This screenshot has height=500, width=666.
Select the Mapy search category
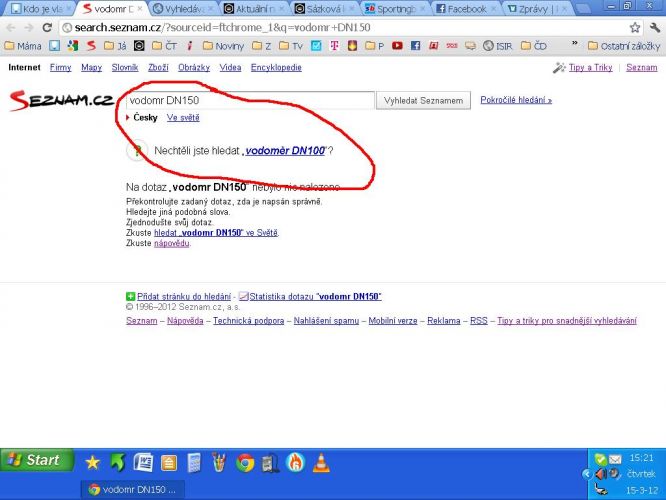point(91,67)
